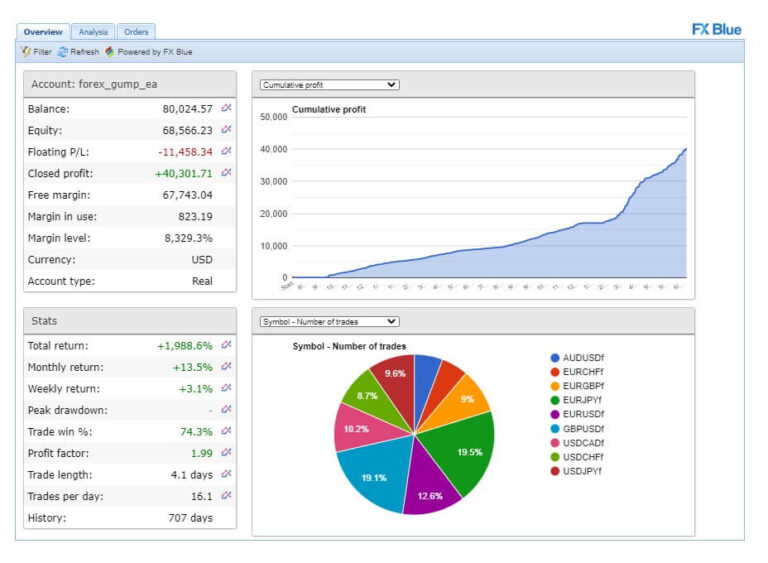
Task: Toggle the AUDUSDf legend swatch
Action: pyautogui.click(x=555, y=358)
